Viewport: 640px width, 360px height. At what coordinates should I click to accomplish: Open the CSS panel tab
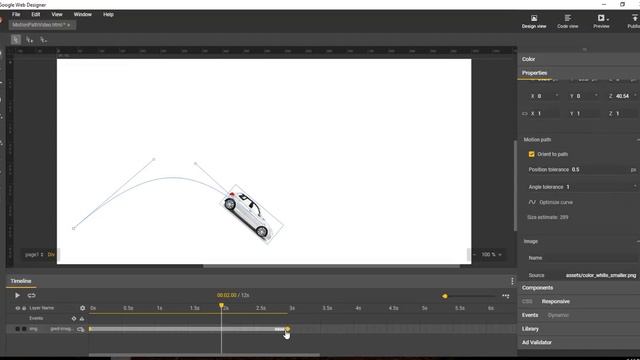527,302
